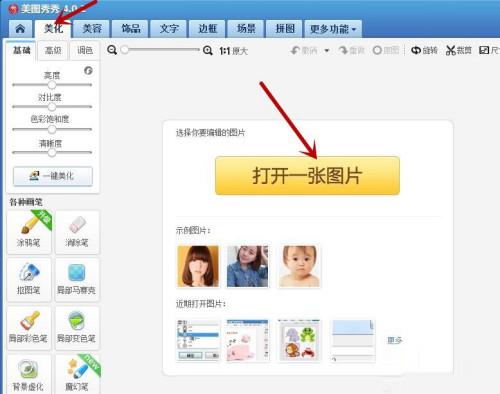Open the 饰品 tab
This screenshot has height=394, width=500.
tap(130, 29)
